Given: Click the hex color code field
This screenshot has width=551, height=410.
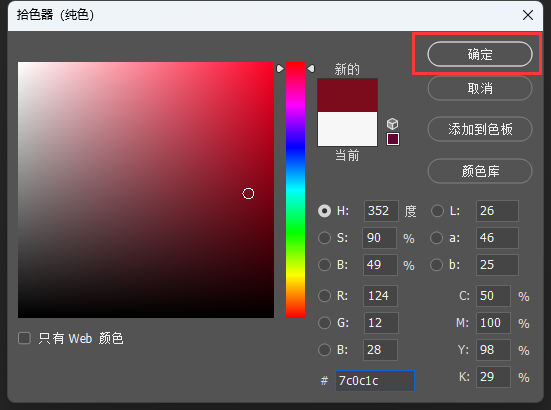Looking at the screenshot, I should (375, 381).
